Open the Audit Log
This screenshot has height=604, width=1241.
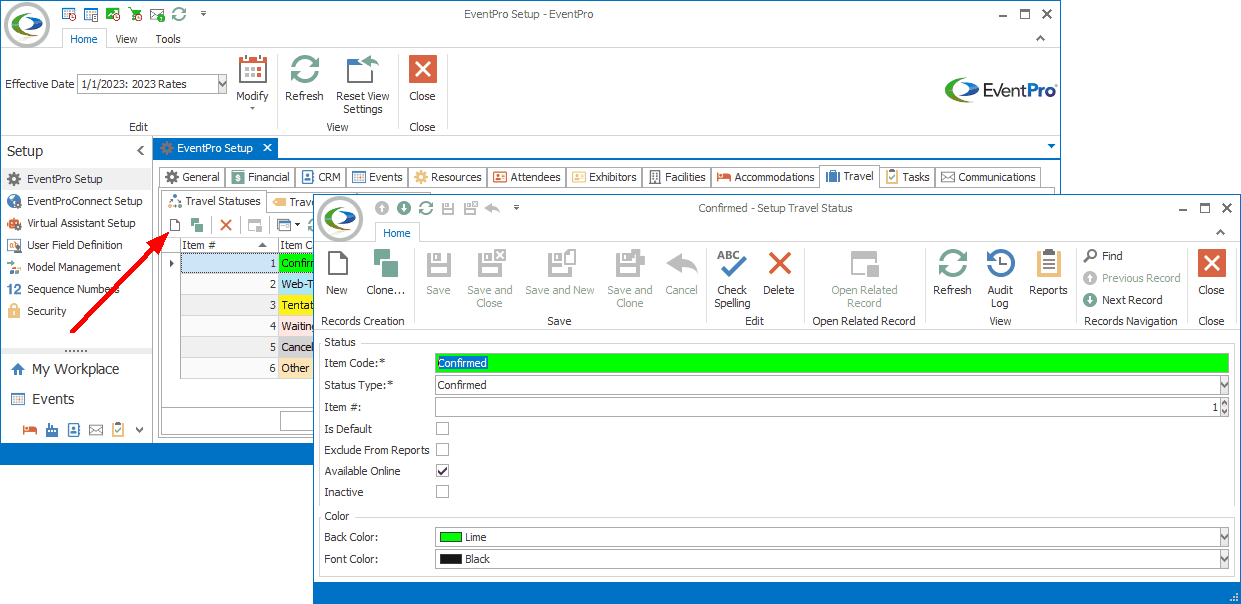[1000, 280]
